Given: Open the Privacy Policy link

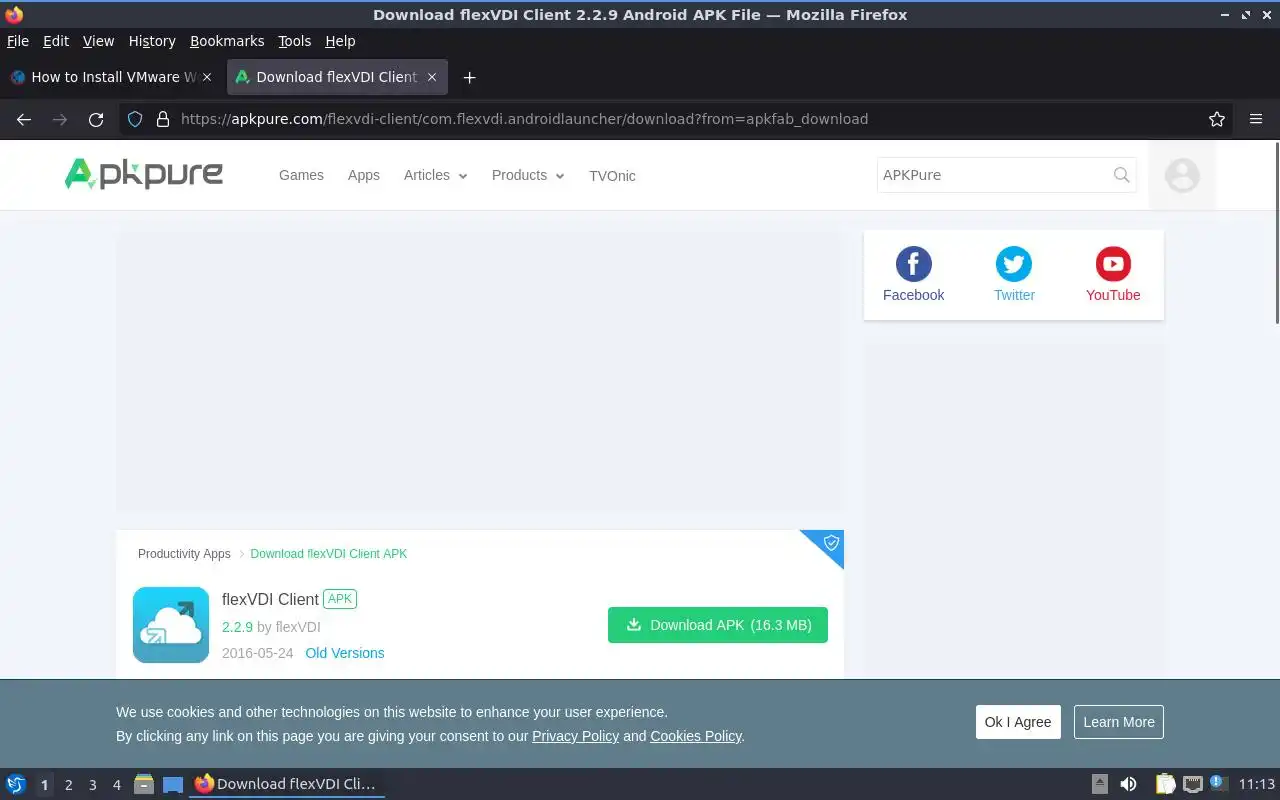Looking at the screenshot, I should point(576,736).
